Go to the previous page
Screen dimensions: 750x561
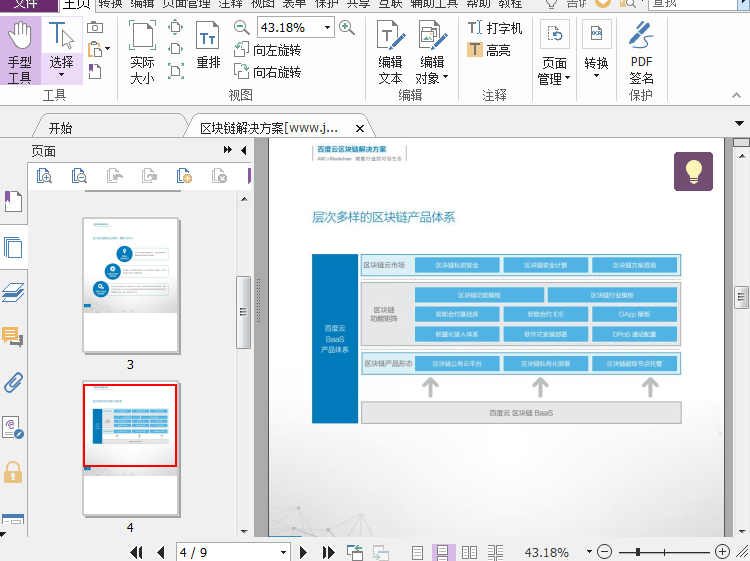(x=161, y=552)
